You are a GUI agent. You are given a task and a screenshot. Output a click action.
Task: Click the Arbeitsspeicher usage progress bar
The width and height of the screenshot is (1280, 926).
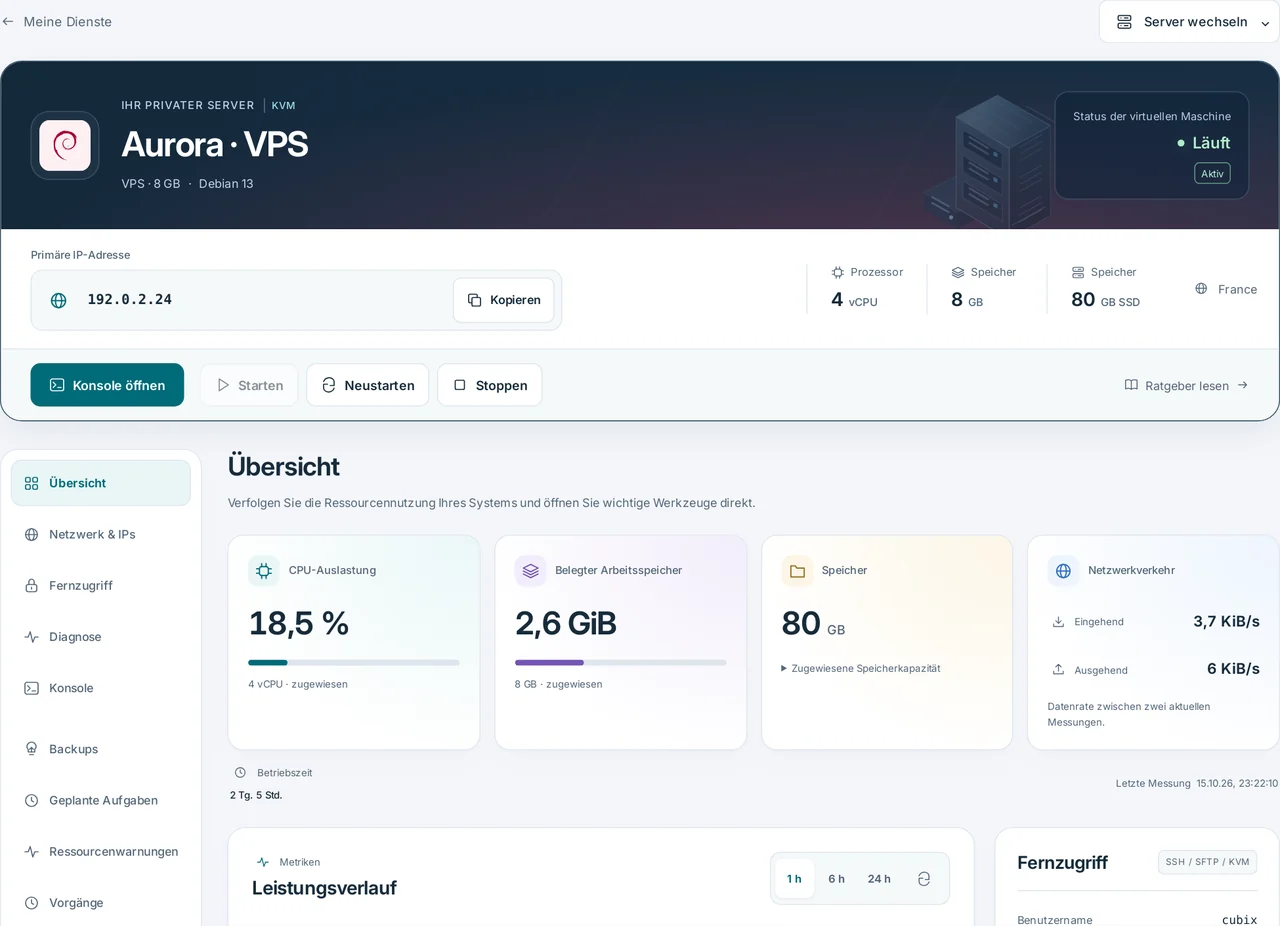point(621,662)
